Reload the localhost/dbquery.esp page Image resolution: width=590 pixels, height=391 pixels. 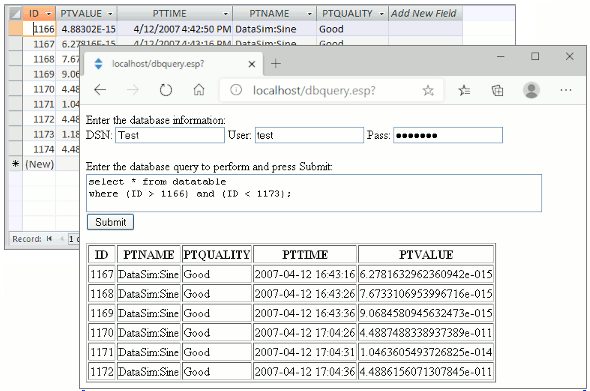pyautogui.click(x=166, y=90)
